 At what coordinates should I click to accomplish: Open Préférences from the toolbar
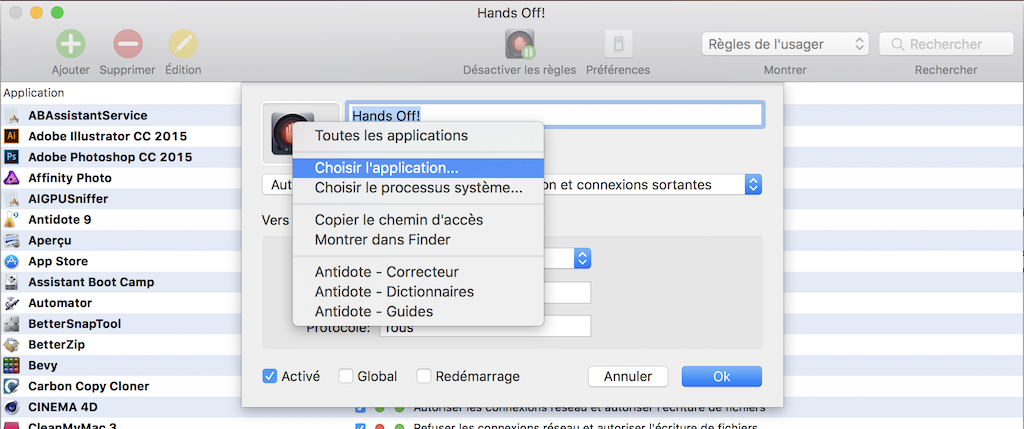click(x=618, y=44)
